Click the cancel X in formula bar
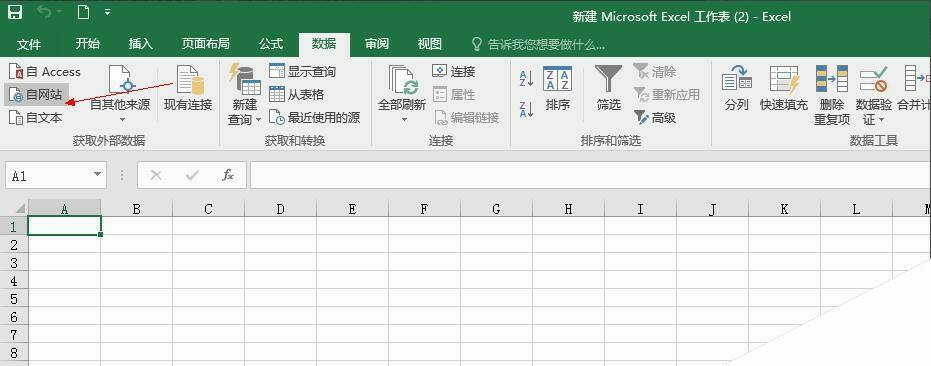This screenshot has width=931, height=366. click(x=156, y=175)
